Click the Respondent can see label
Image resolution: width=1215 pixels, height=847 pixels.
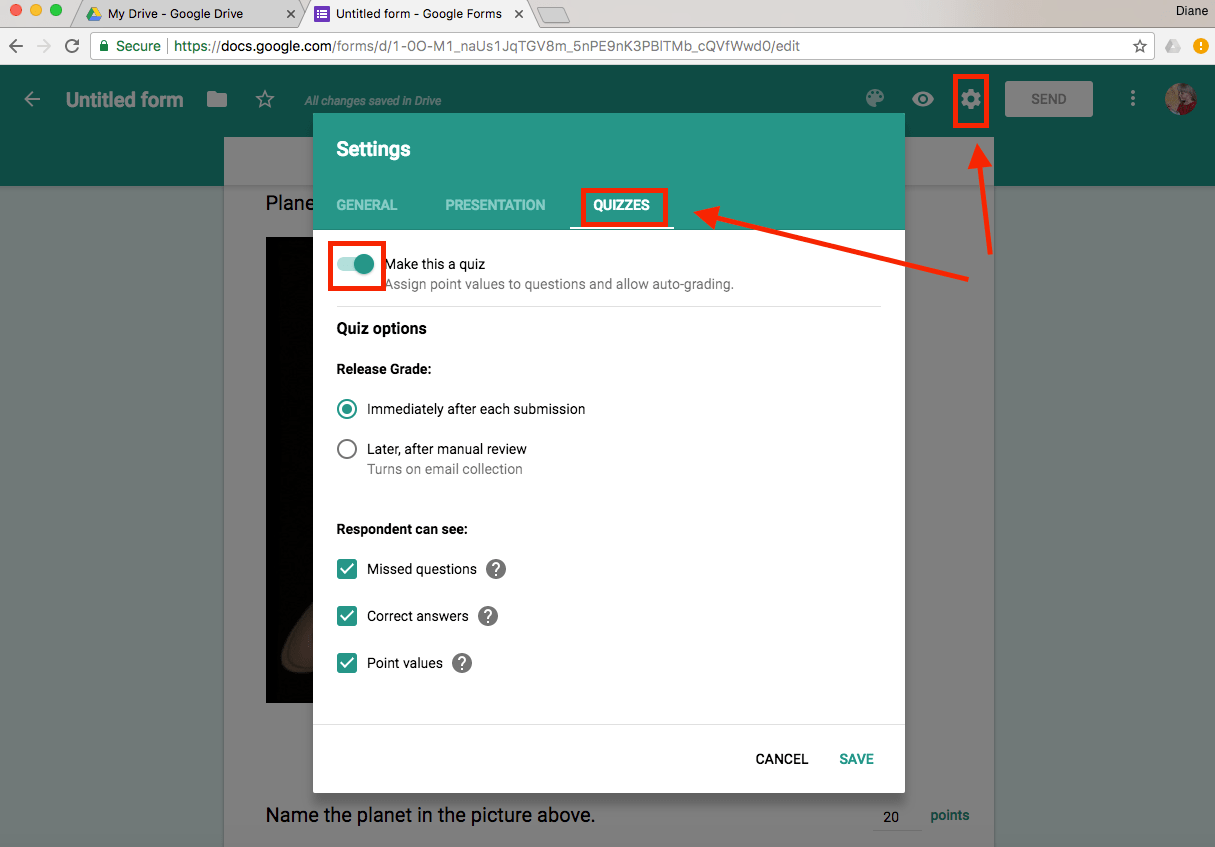402,529
